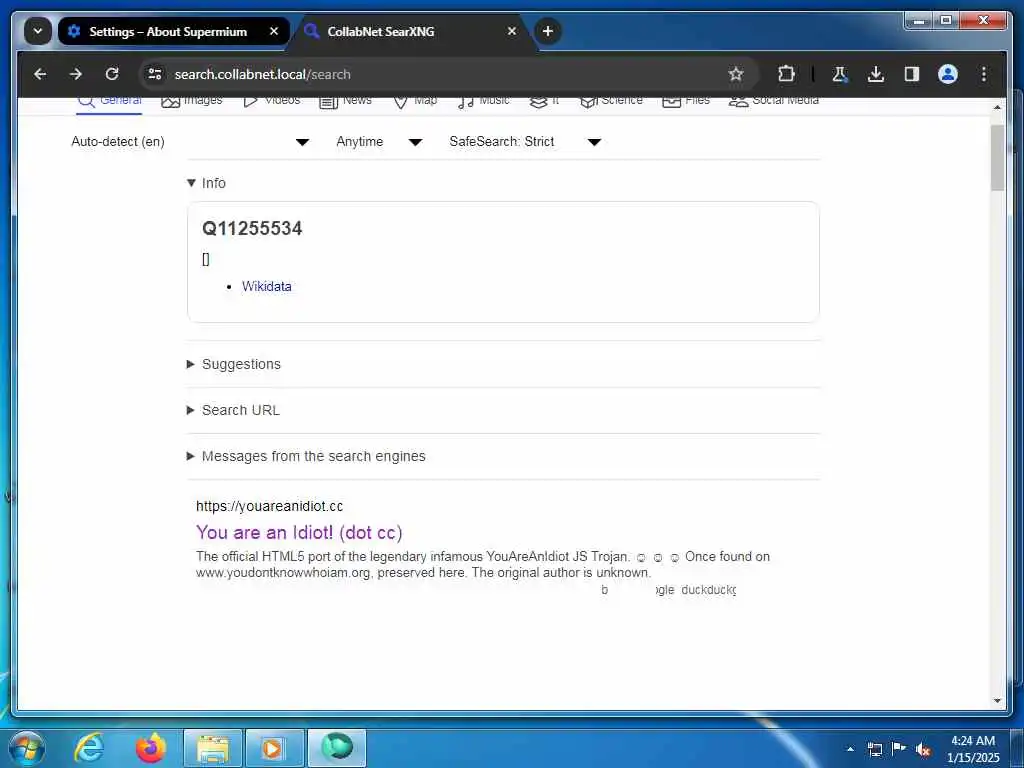The height and width of the screenshot is (768, 1024).
Task: Open the network tray icon
Action: (x=875, y=749)
